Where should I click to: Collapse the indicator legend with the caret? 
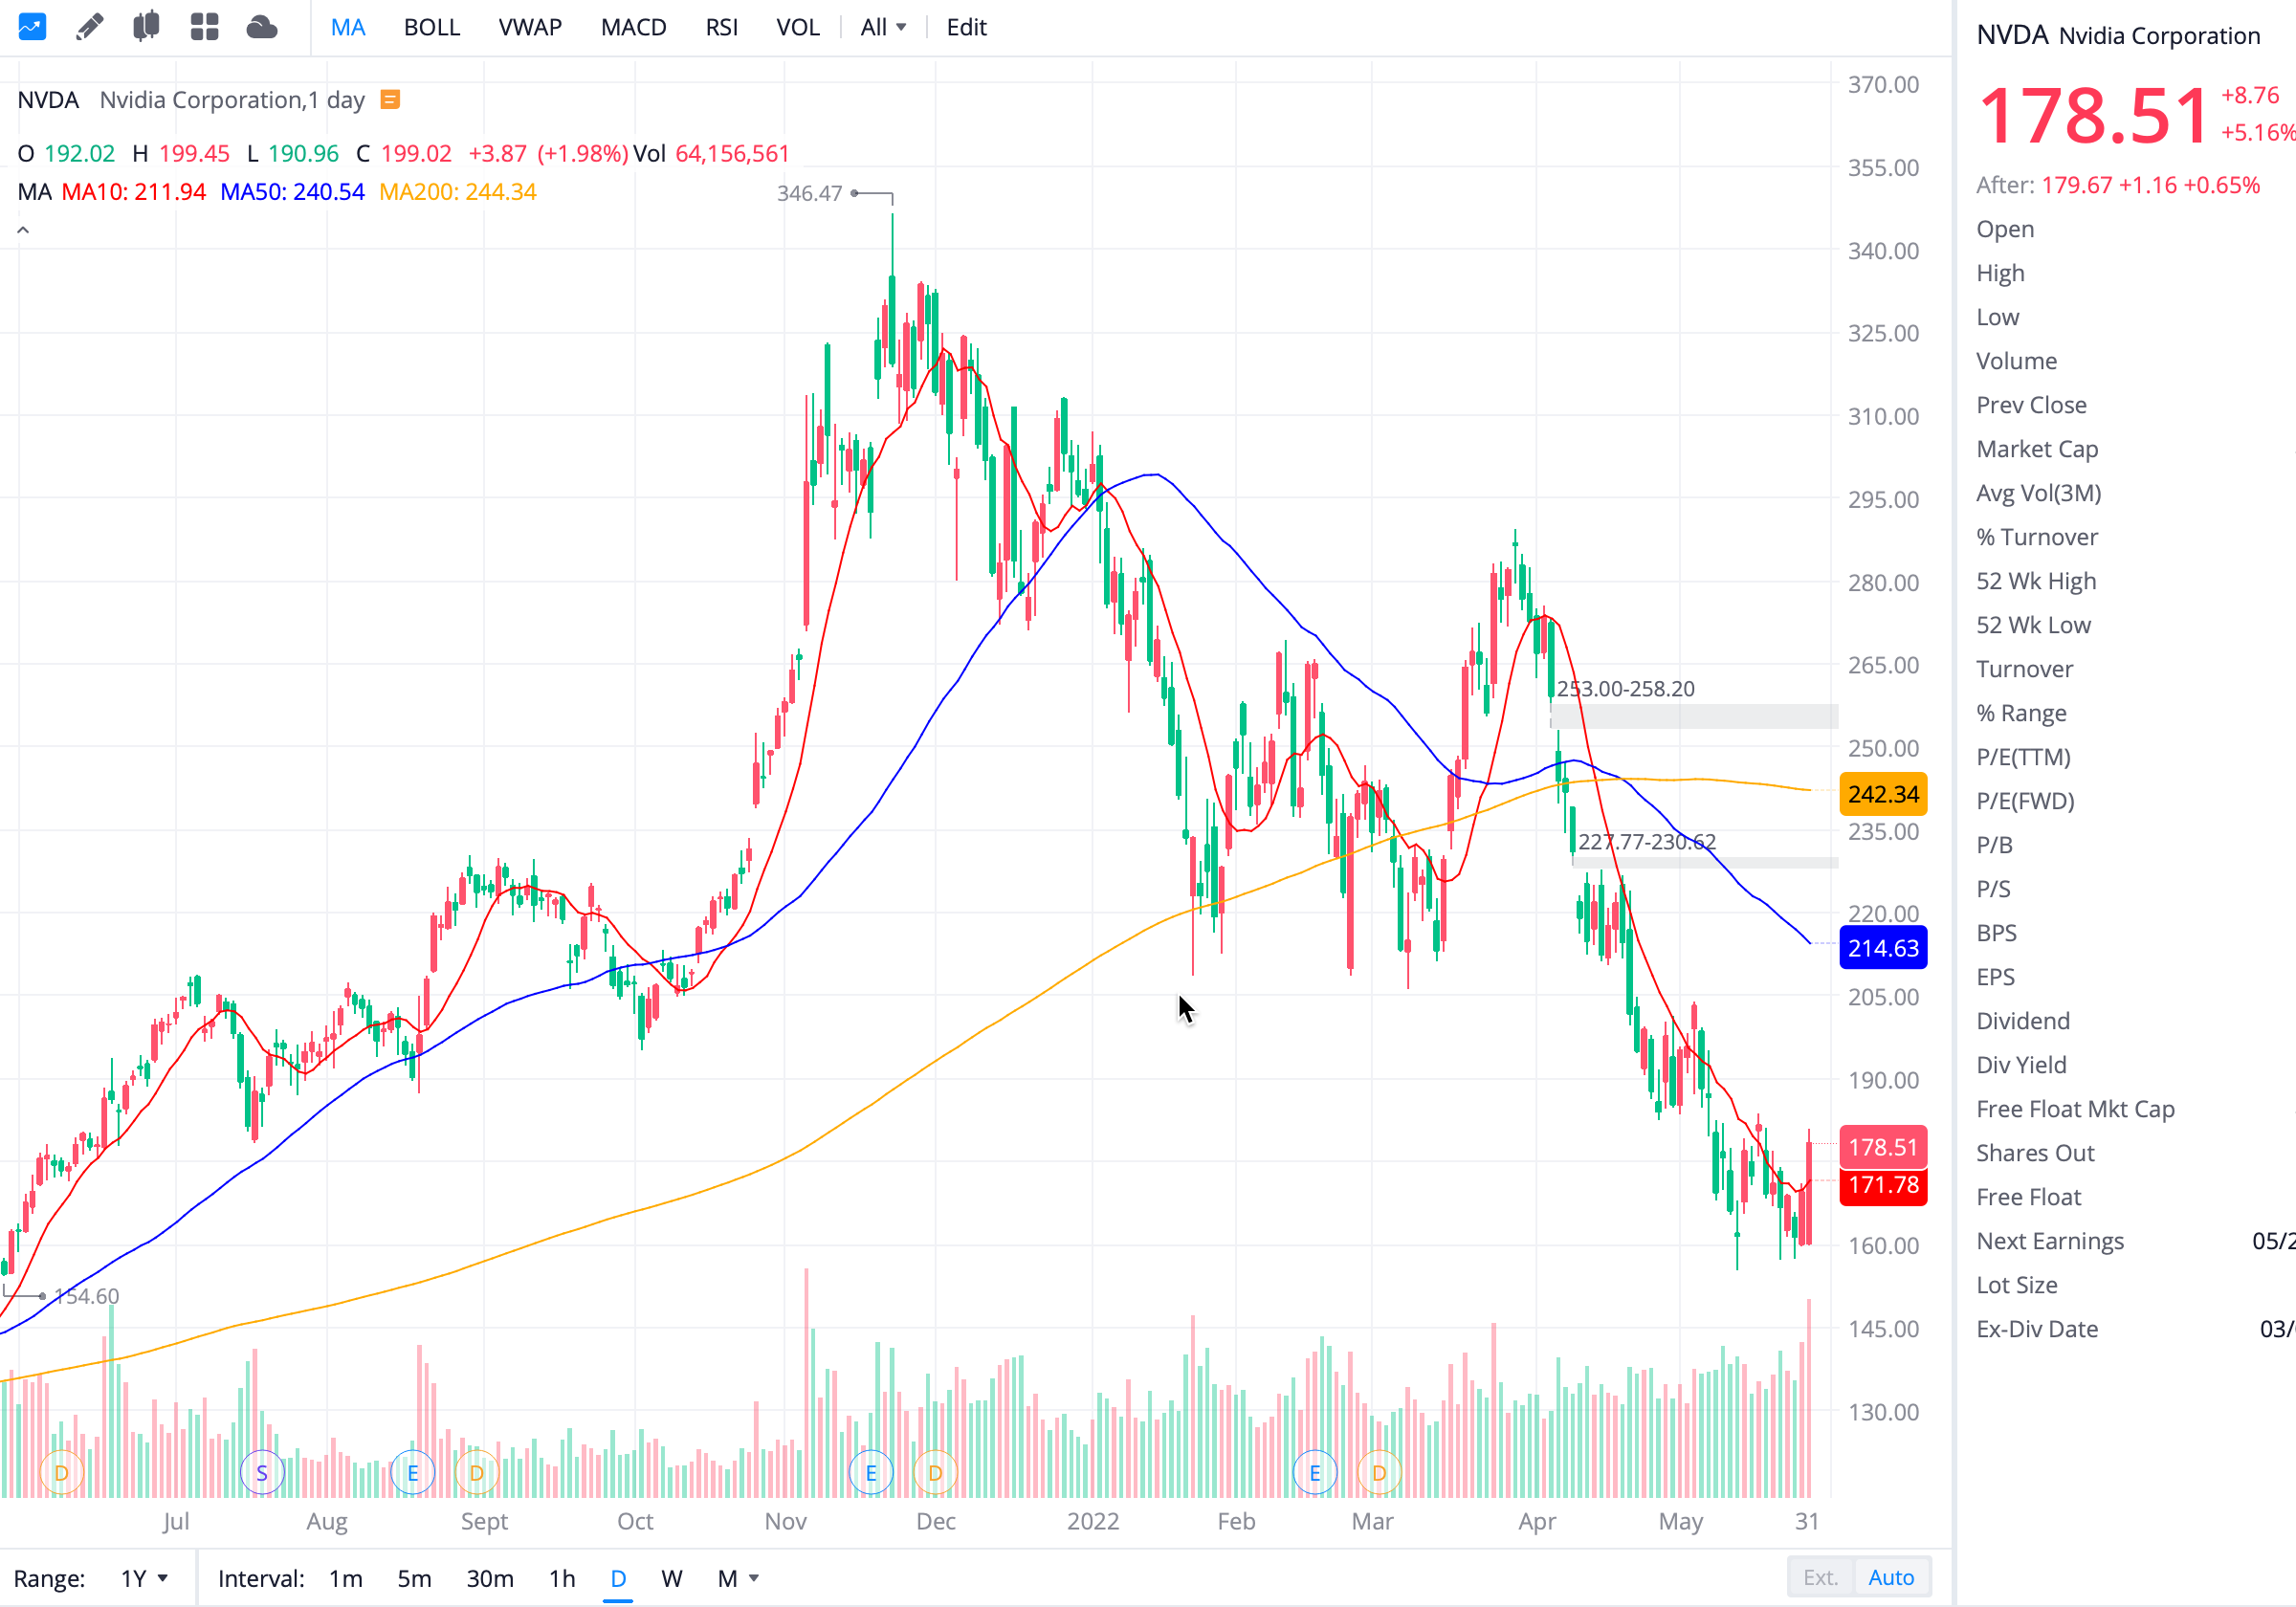click(x=23, y=230)
